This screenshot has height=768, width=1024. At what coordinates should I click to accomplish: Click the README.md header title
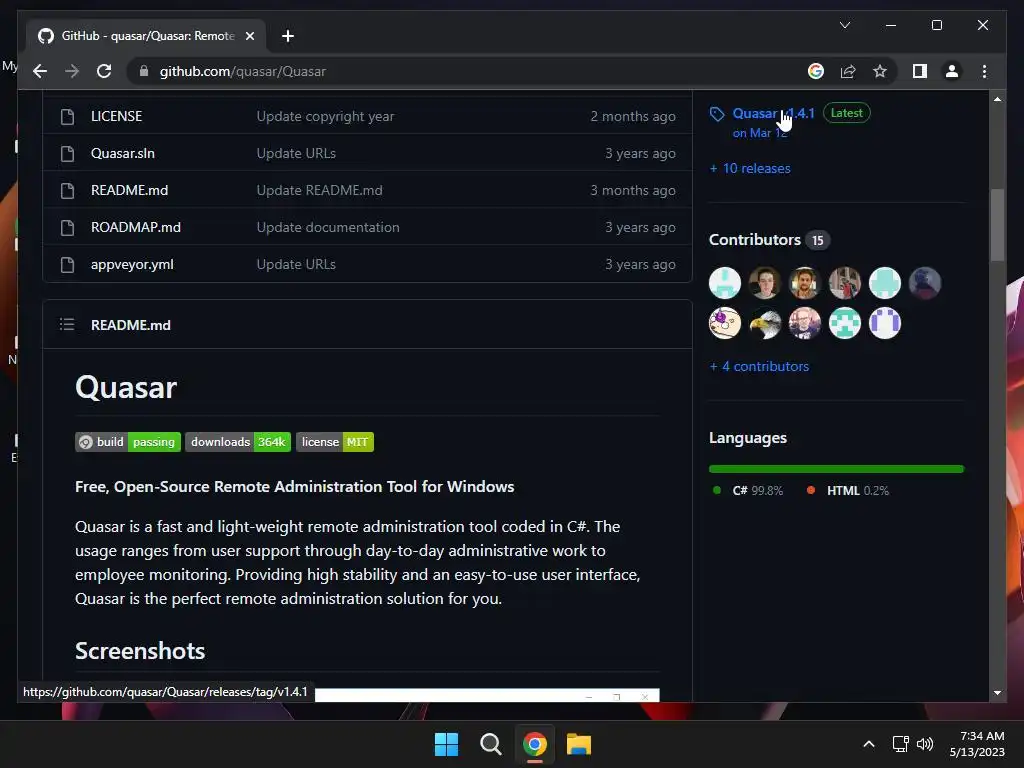[x=131, y=325]
